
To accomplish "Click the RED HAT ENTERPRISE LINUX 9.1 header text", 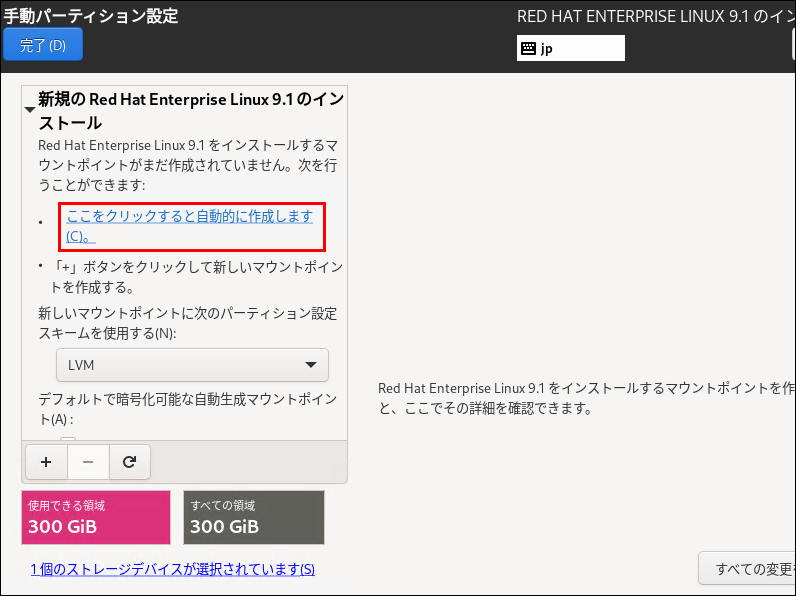I will (655, 16).
